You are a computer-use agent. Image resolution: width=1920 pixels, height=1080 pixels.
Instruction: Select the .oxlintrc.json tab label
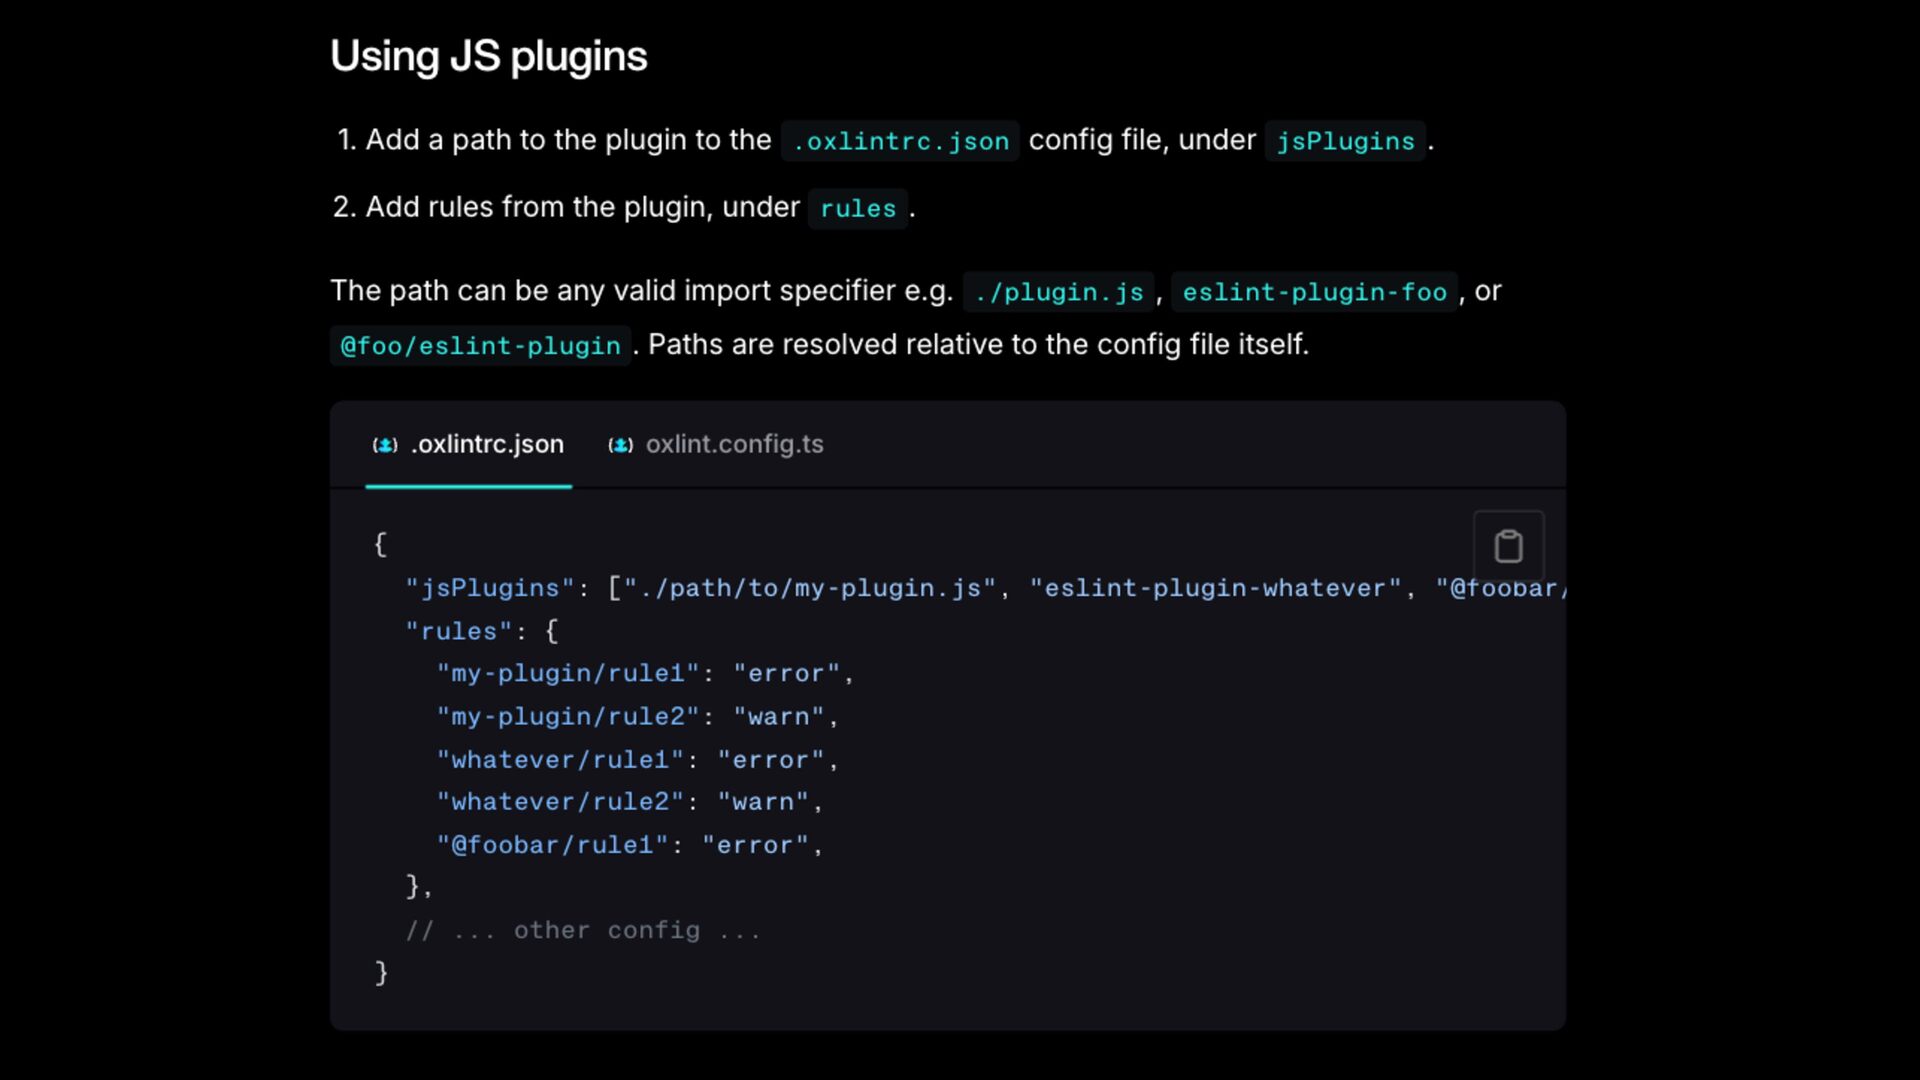tap(487, 444)
